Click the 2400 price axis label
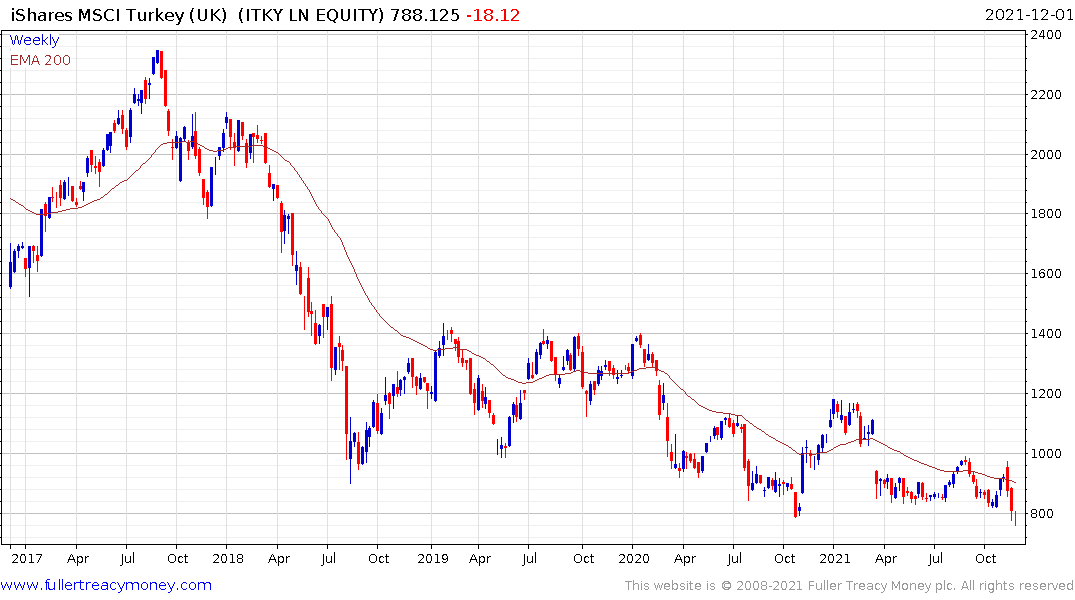The width and height of the screenshot is (1075, 600). 1046,34
